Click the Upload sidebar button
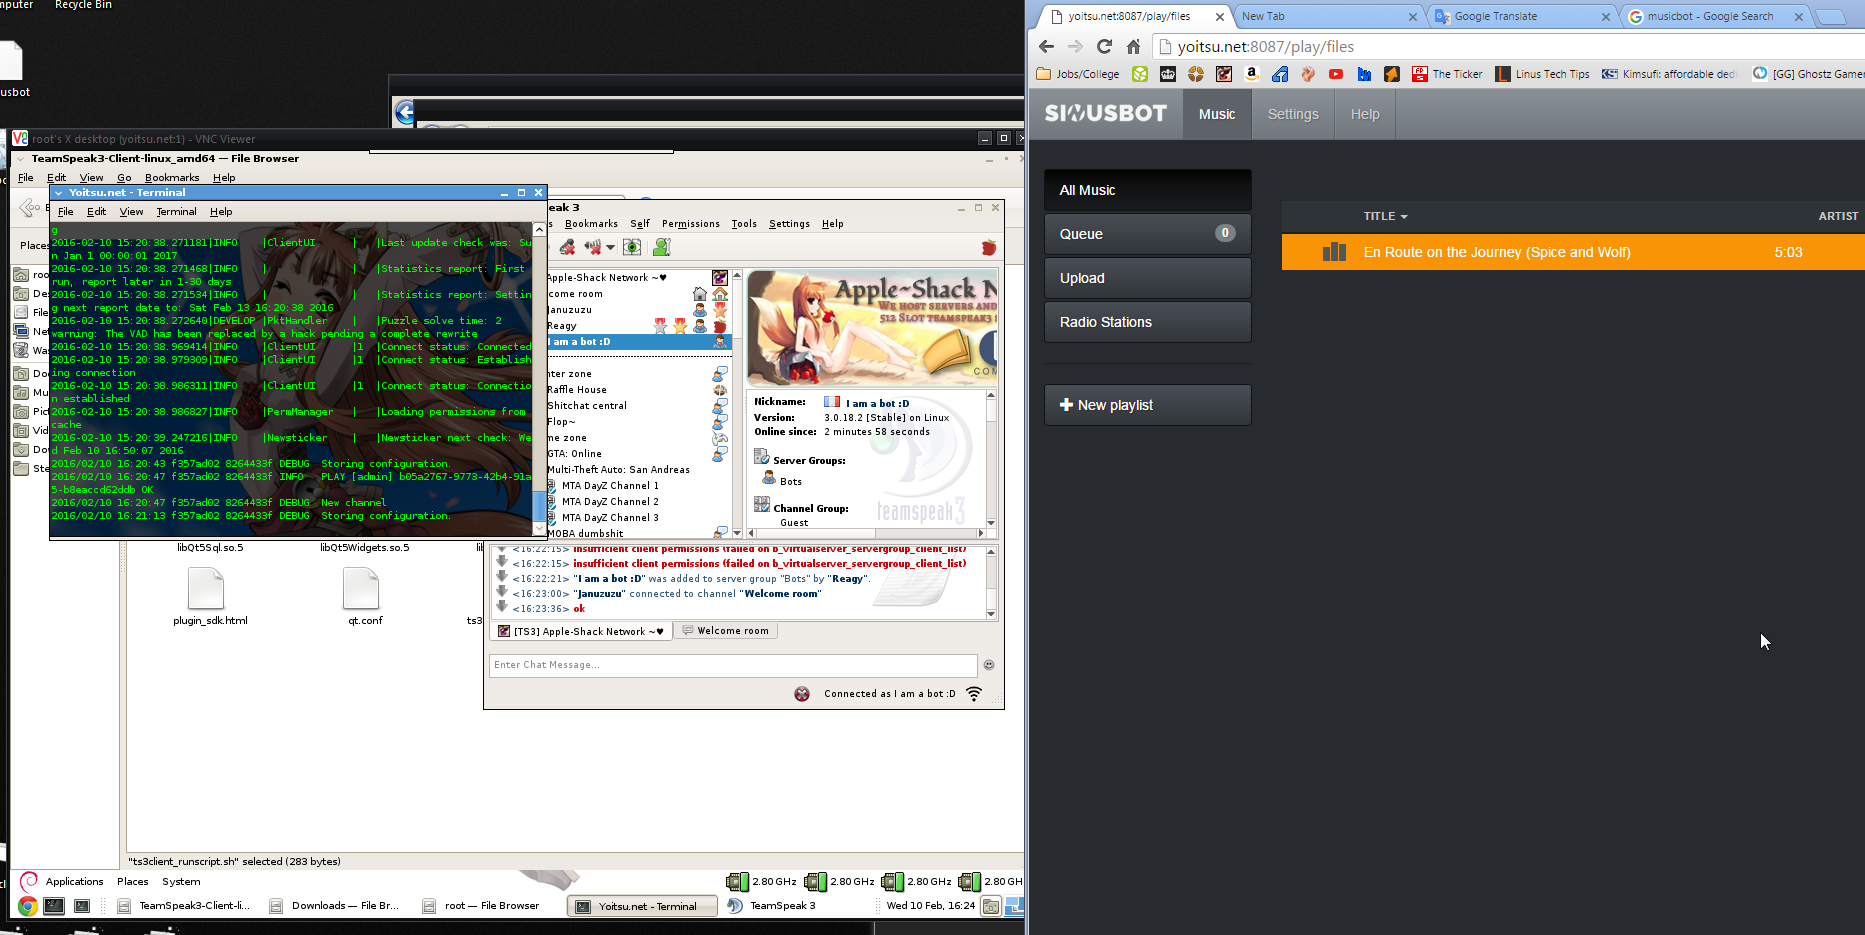1865x935 pixels. point(1148,278)
